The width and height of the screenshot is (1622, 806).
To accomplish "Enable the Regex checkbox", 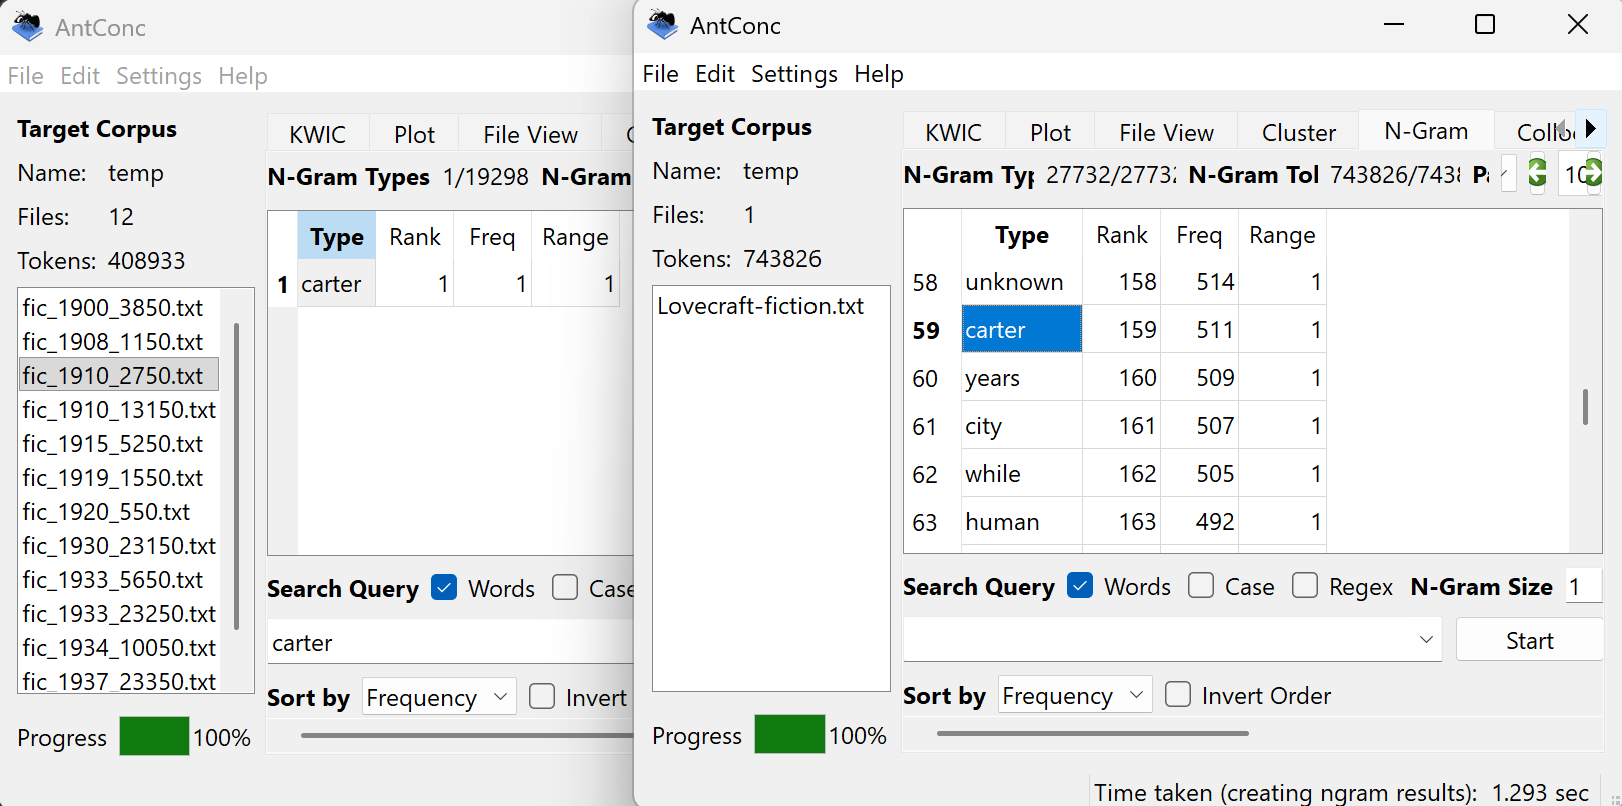I will tap(1305, 586).
